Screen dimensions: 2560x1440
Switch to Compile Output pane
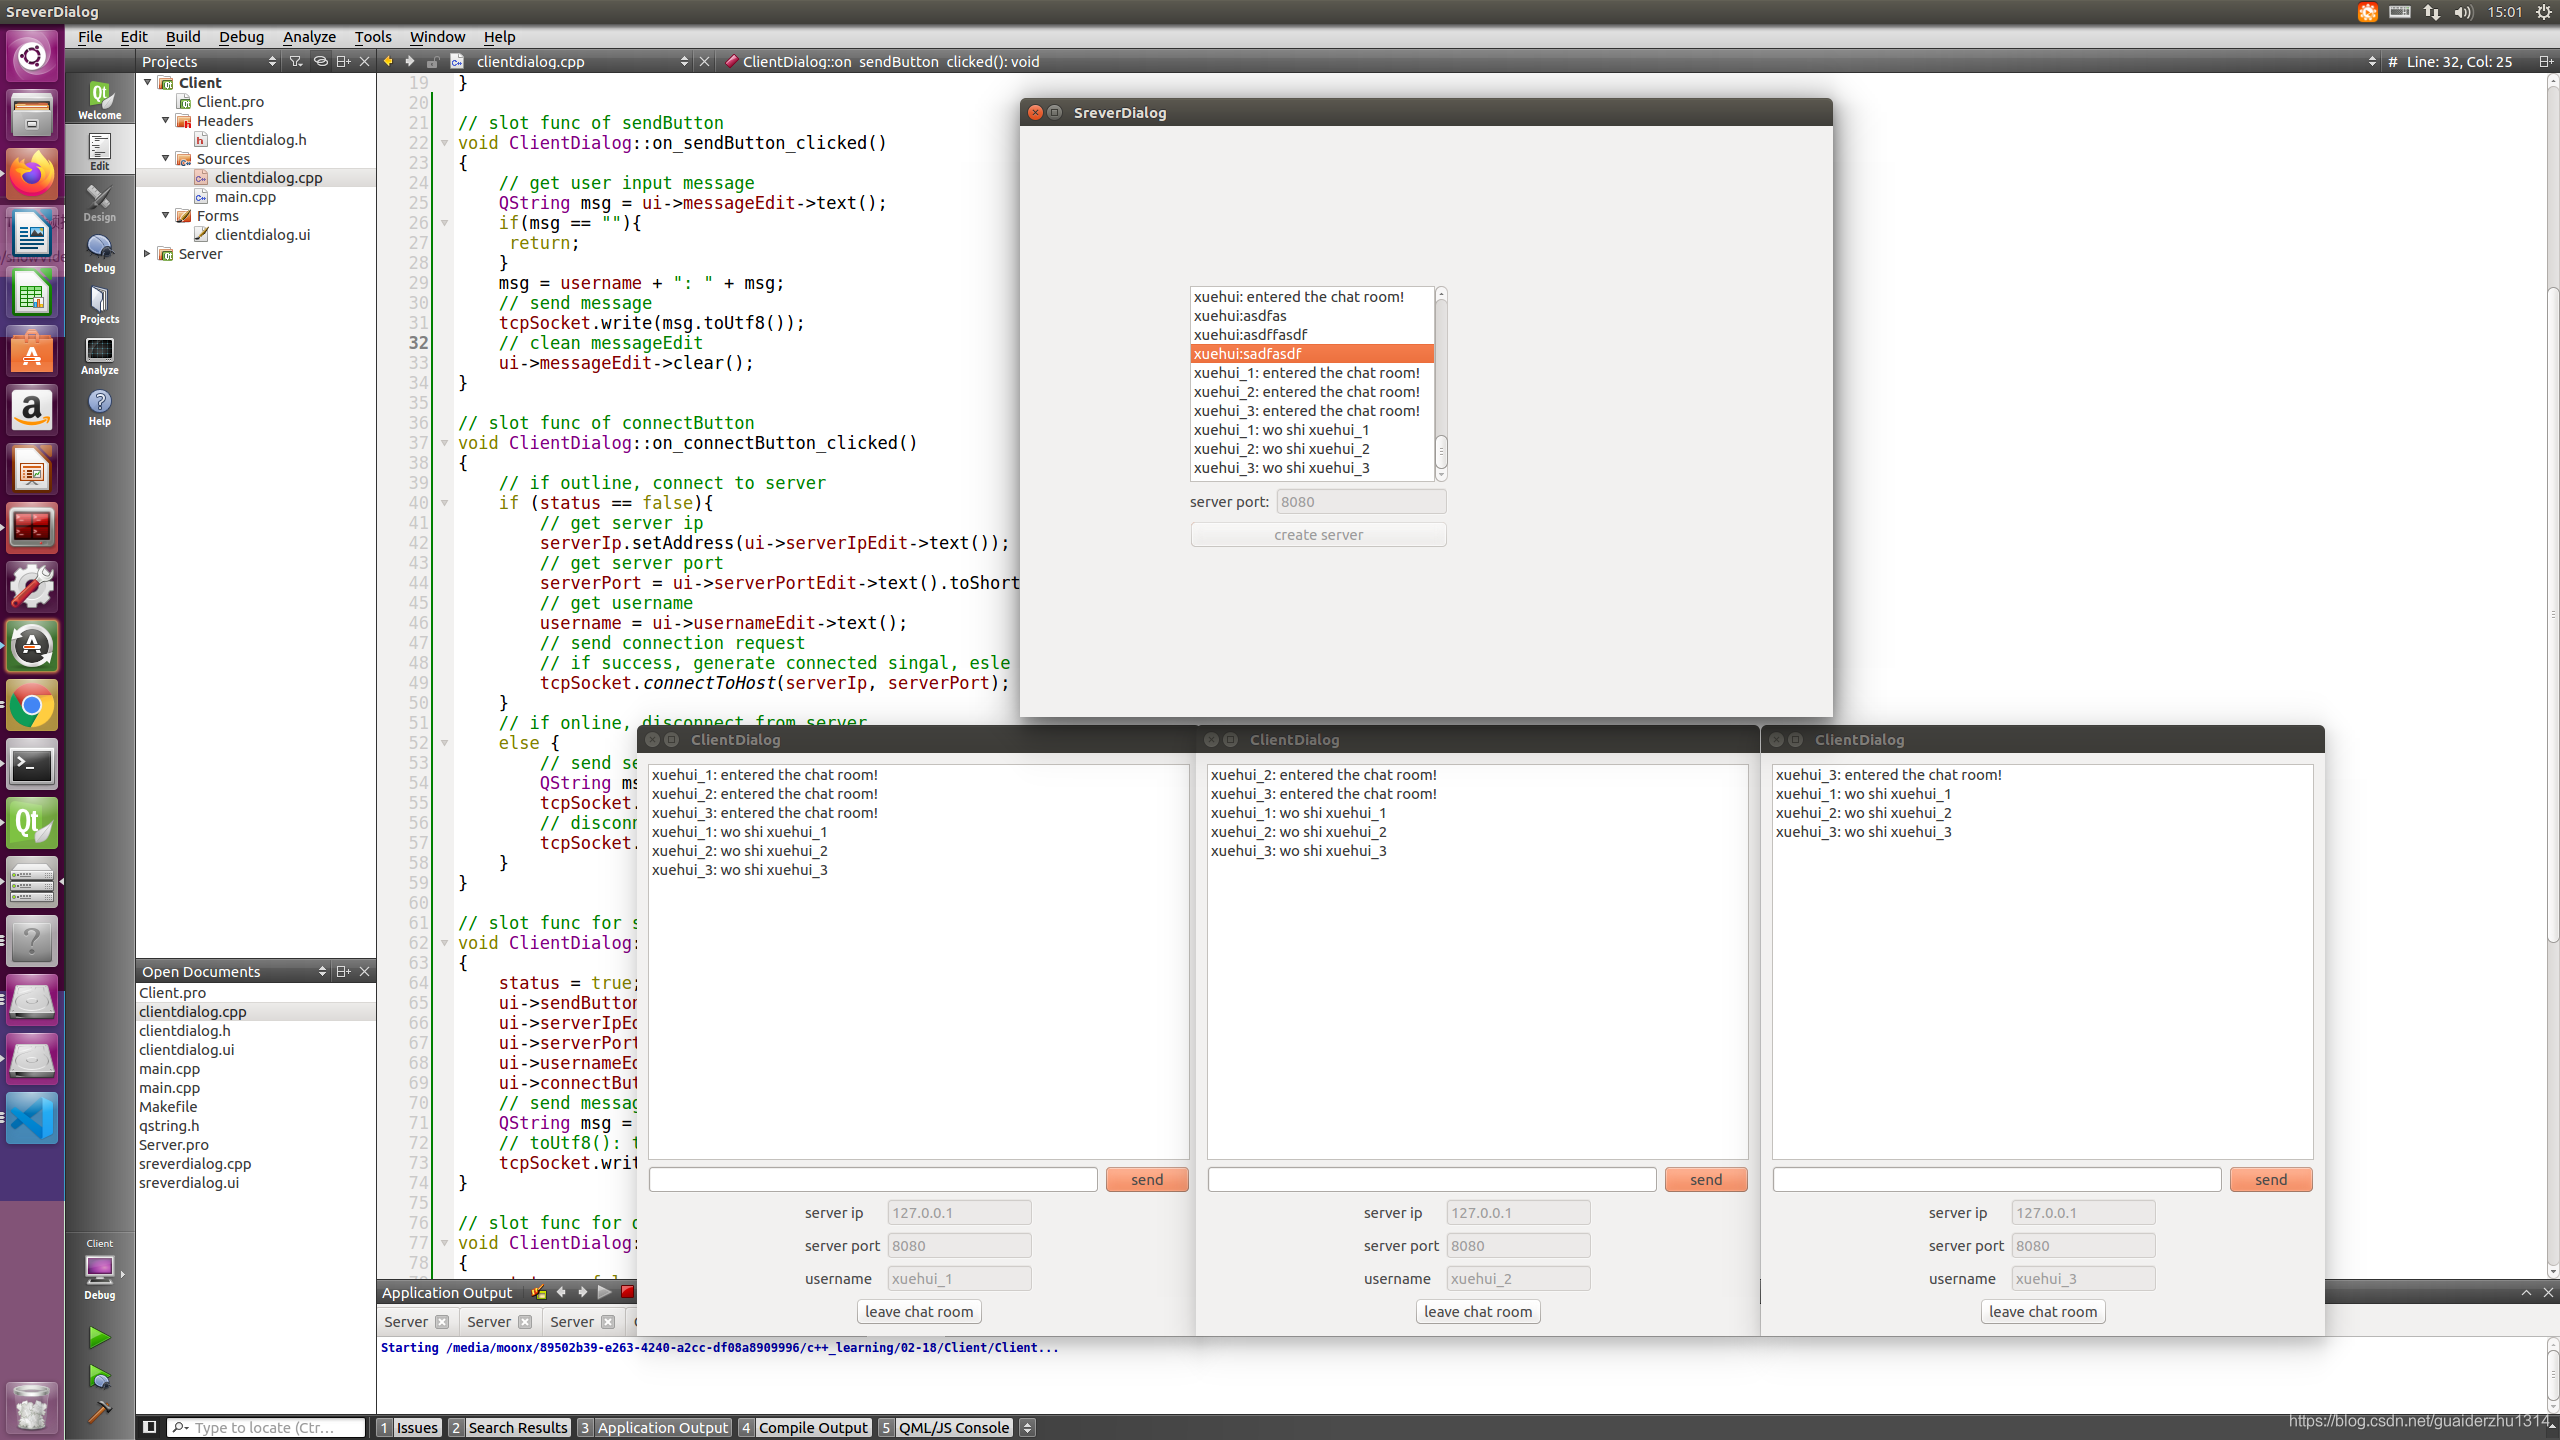805,1427
